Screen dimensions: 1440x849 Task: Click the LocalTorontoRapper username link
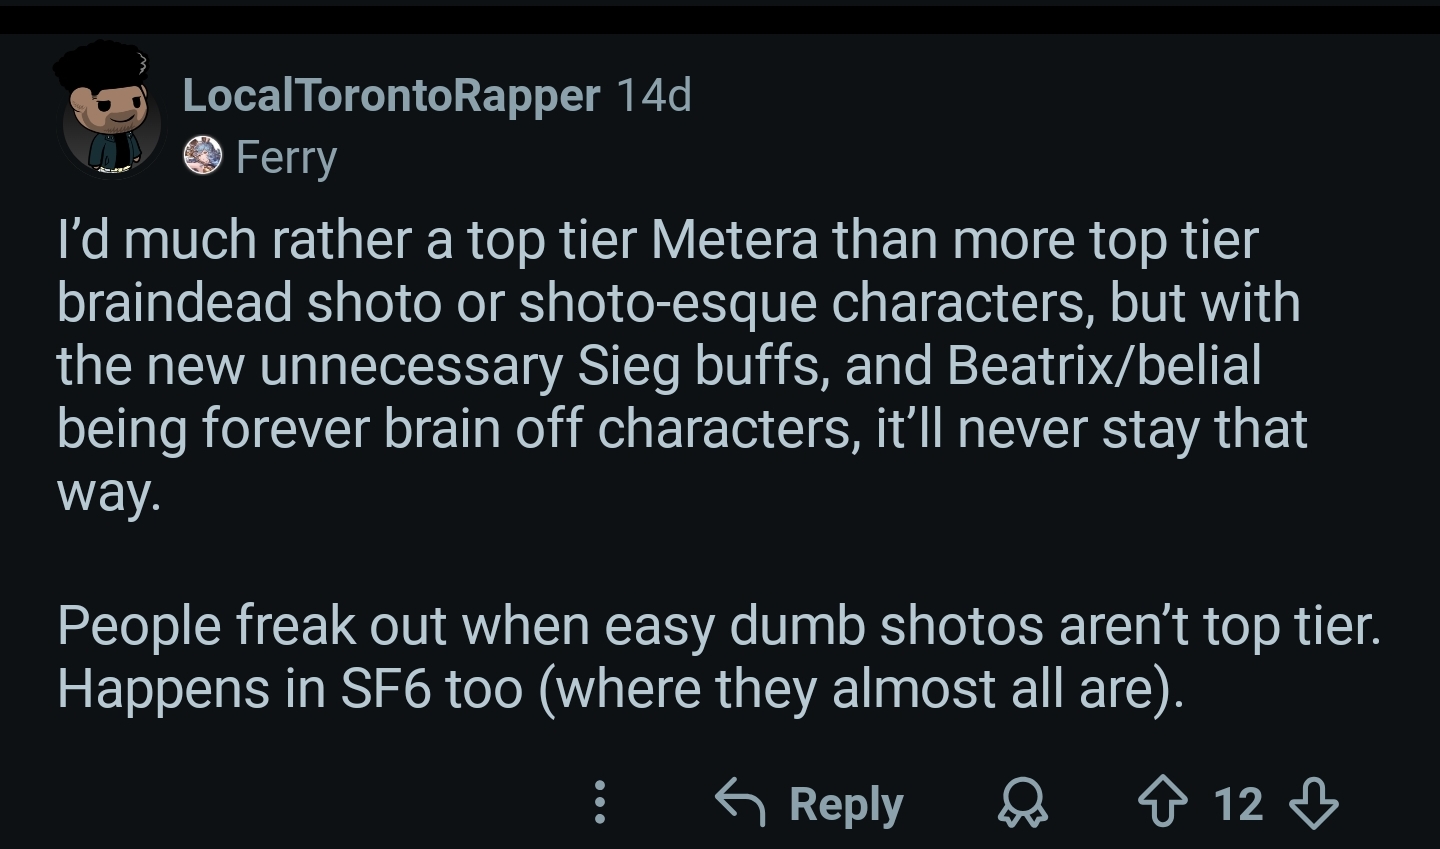[x=391, y=96]
